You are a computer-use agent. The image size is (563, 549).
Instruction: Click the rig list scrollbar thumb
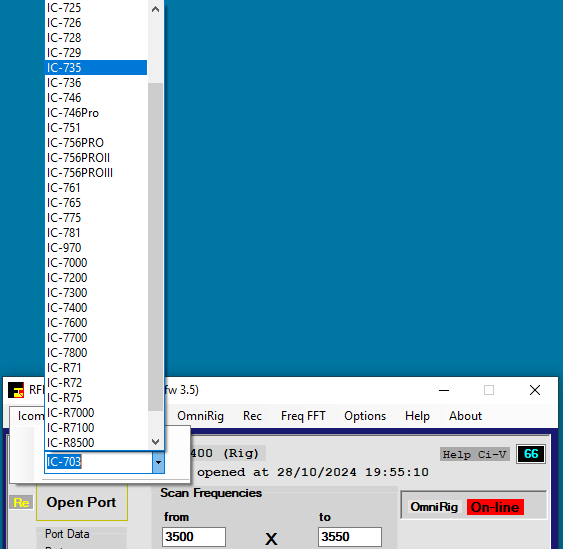[155, 247]
